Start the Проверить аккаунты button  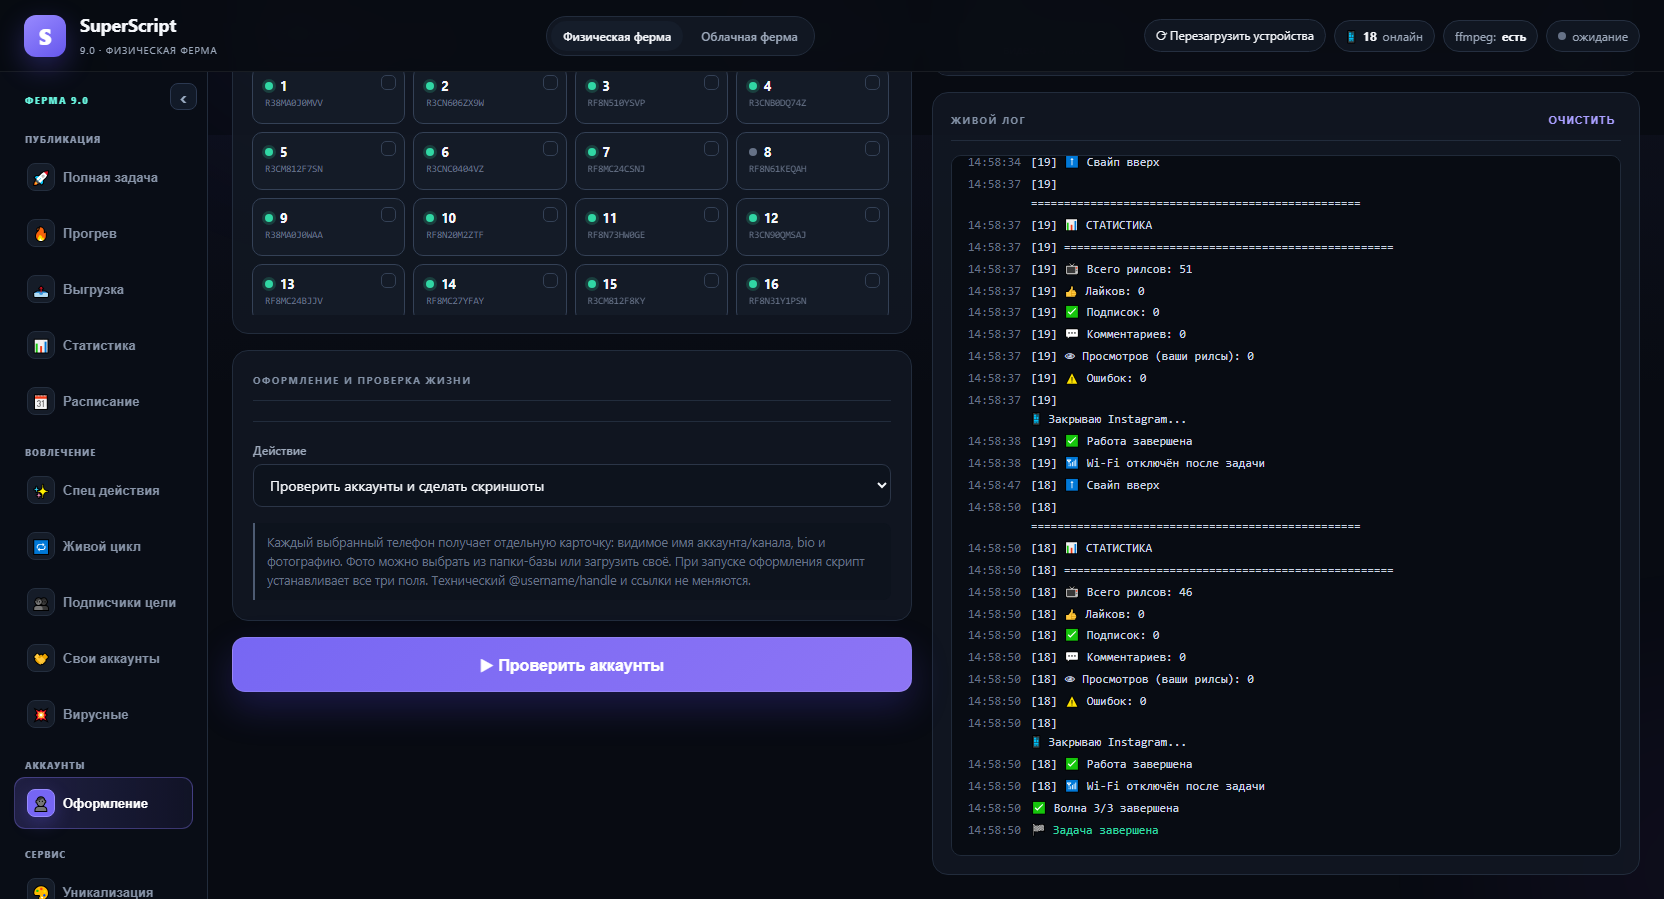pos(572,665)
